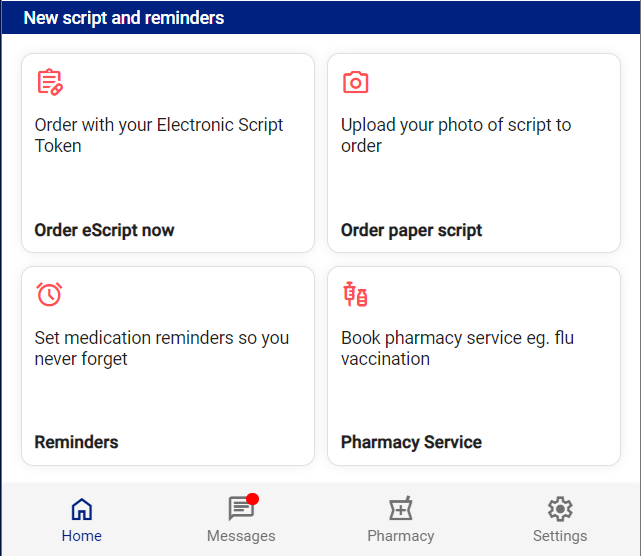Click the Pharmacy mortar icon
The width and height of the screenshot is (641, 556).
401,508
